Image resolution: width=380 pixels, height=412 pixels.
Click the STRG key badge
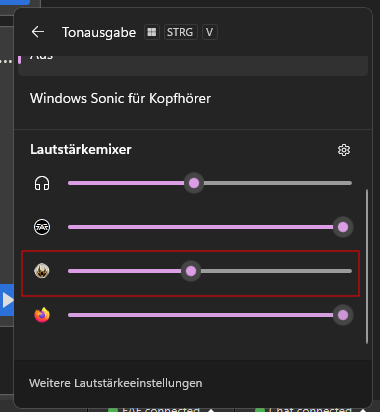180,32
